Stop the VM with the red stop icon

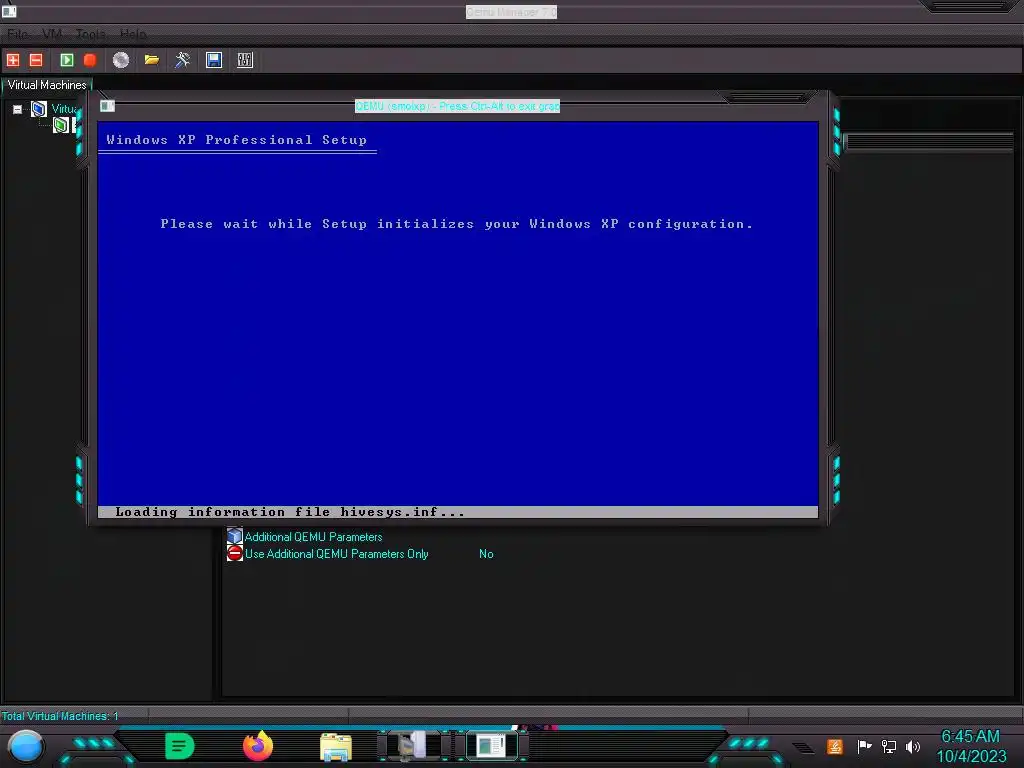click(x=90, y=60)
